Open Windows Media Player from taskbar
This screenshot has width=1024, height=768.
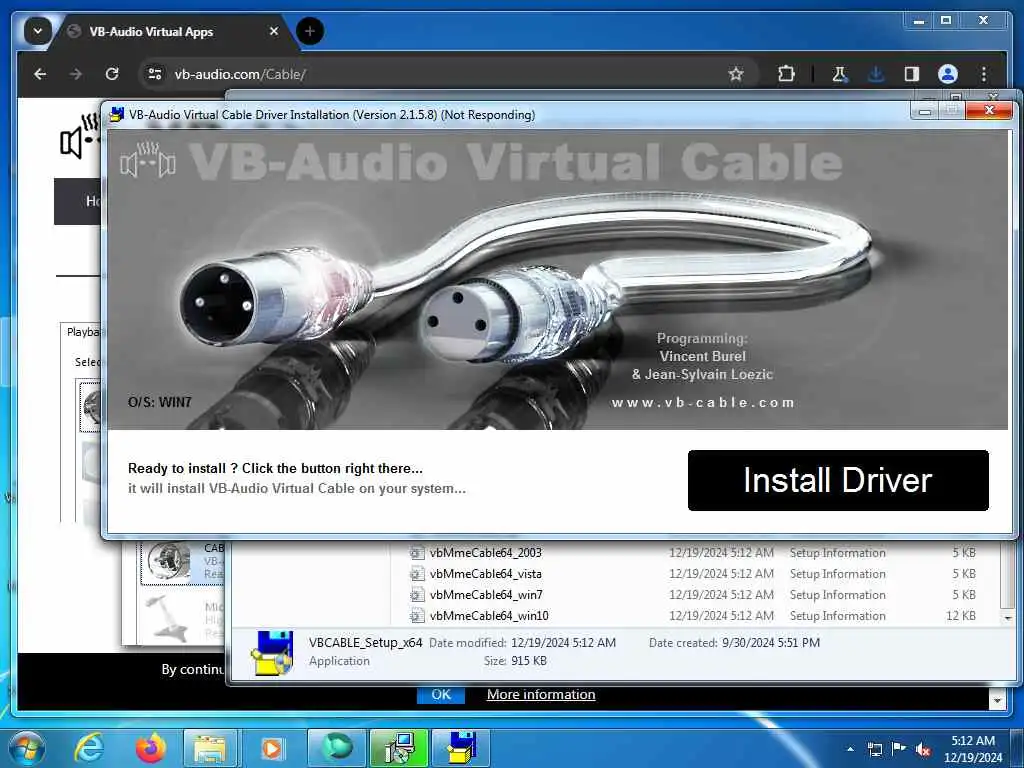click(272, 748)
